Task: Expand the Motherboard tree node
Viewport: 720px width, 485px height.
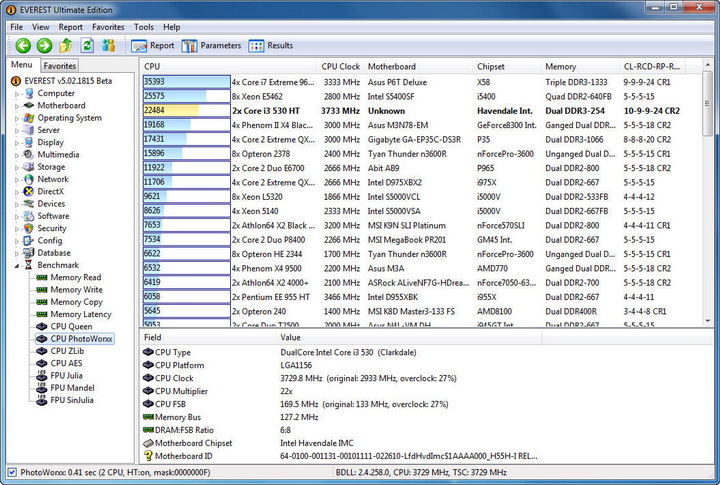Action: [x=17, y=106]
